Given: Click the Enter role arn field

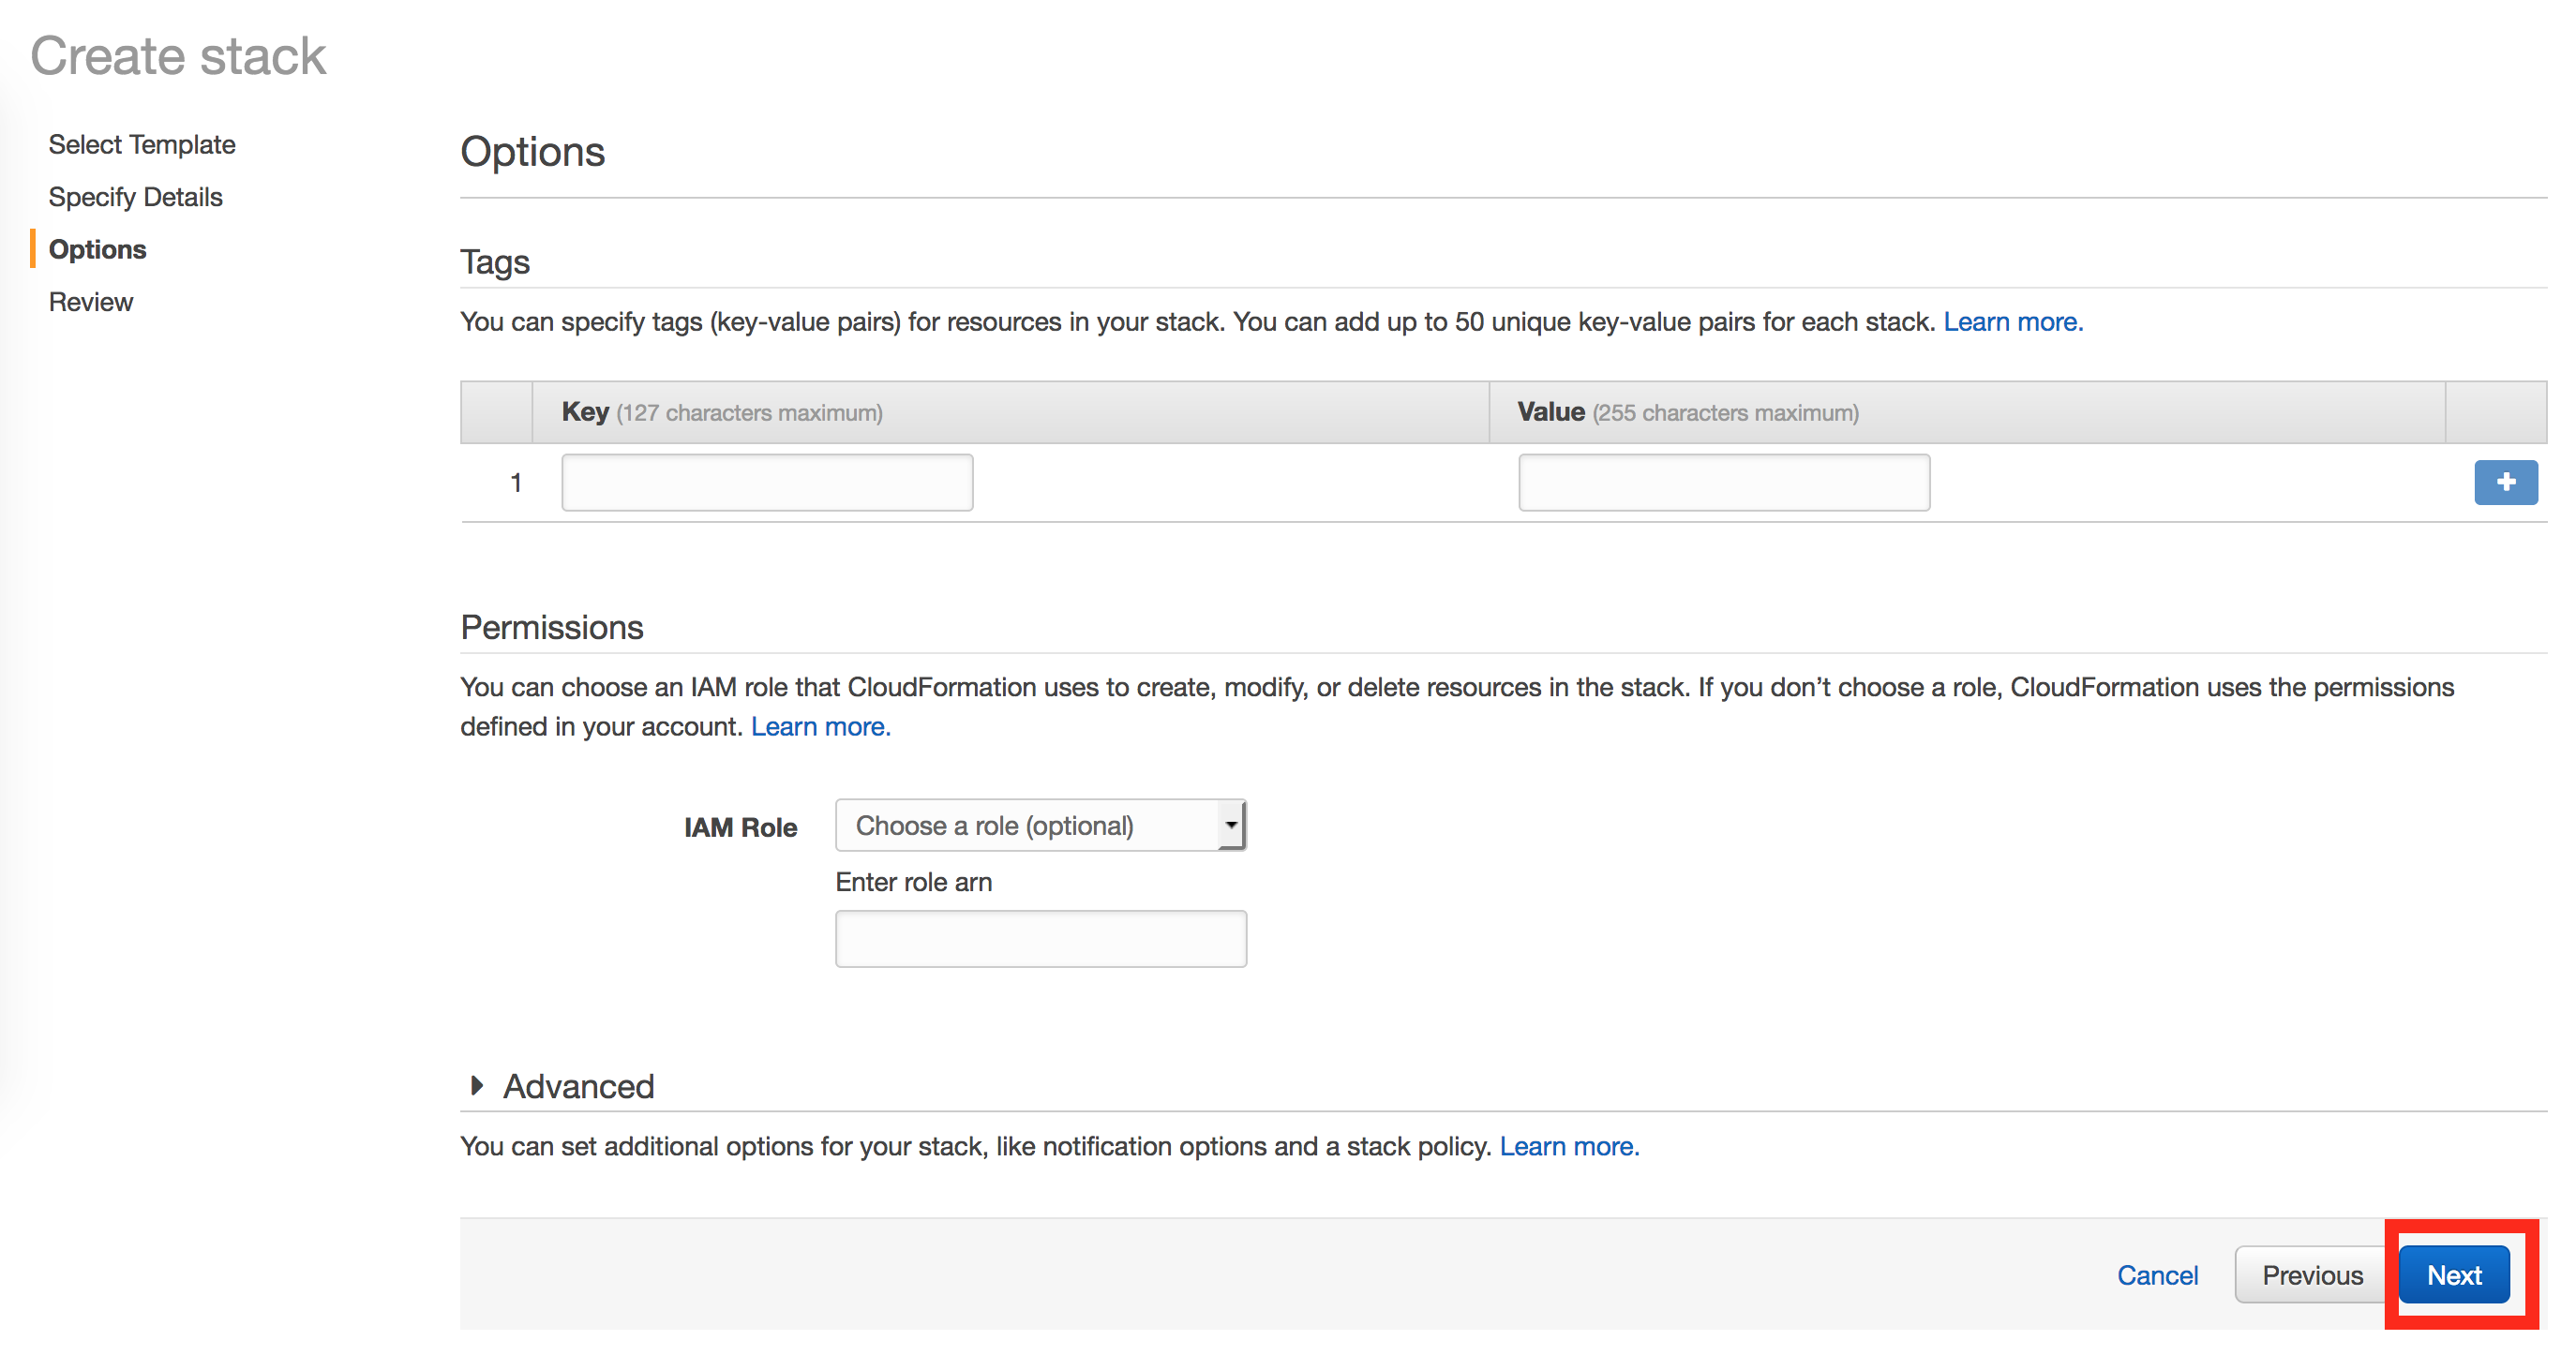Looking at the screenshot, I should [1040, 938].
